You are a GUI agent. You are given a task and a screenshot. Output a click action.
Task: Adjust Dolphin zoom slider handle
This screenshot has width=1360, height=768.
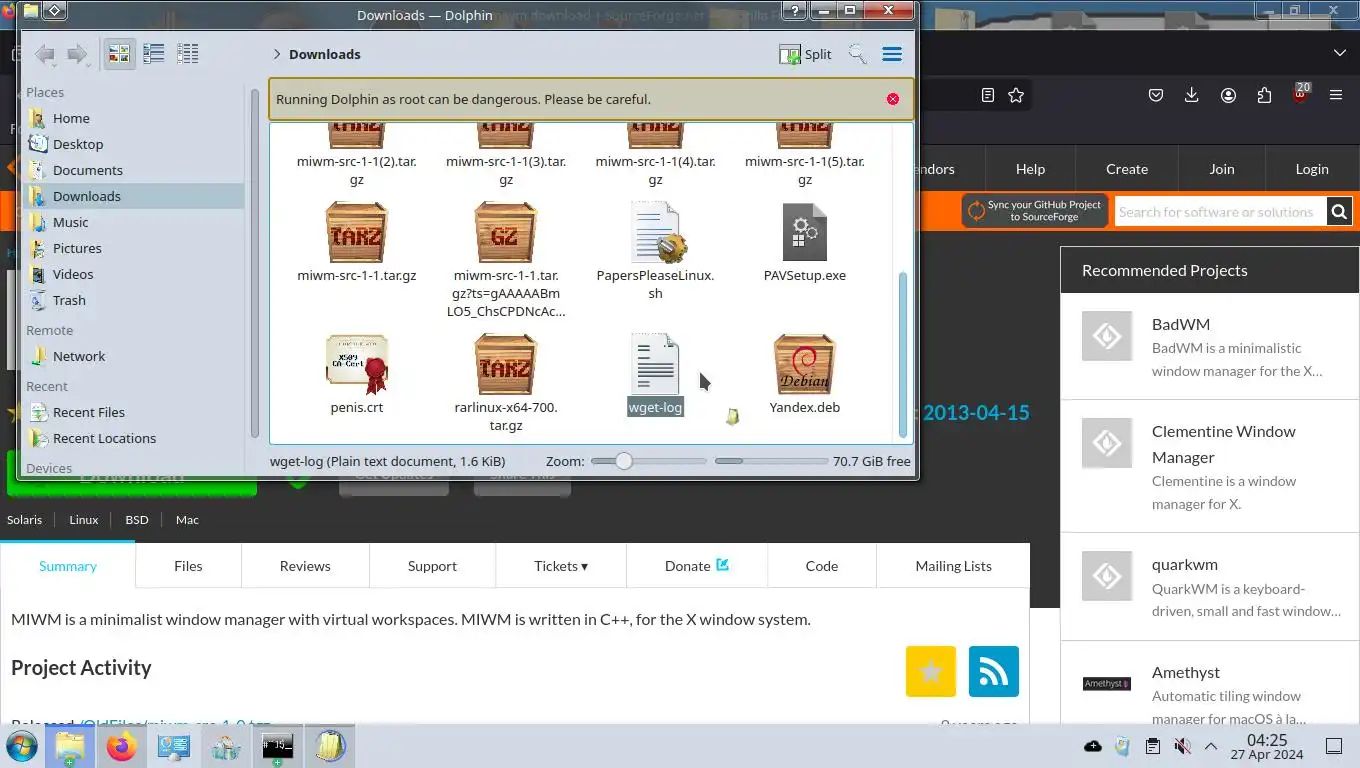[624, 461]
